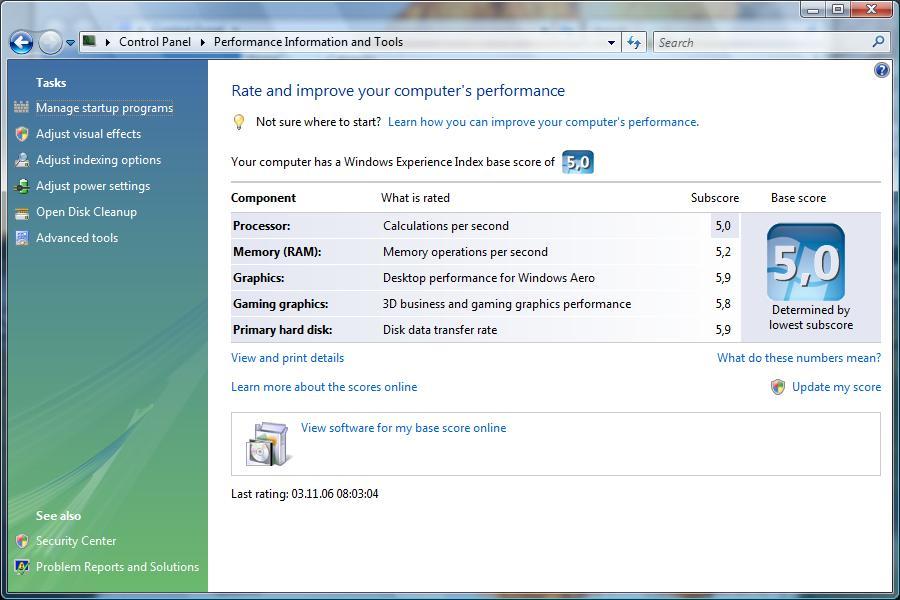Click the Back navigation arrow button
Image resolution: width=900 pixels, height=600 pixels.
(22, 42)
